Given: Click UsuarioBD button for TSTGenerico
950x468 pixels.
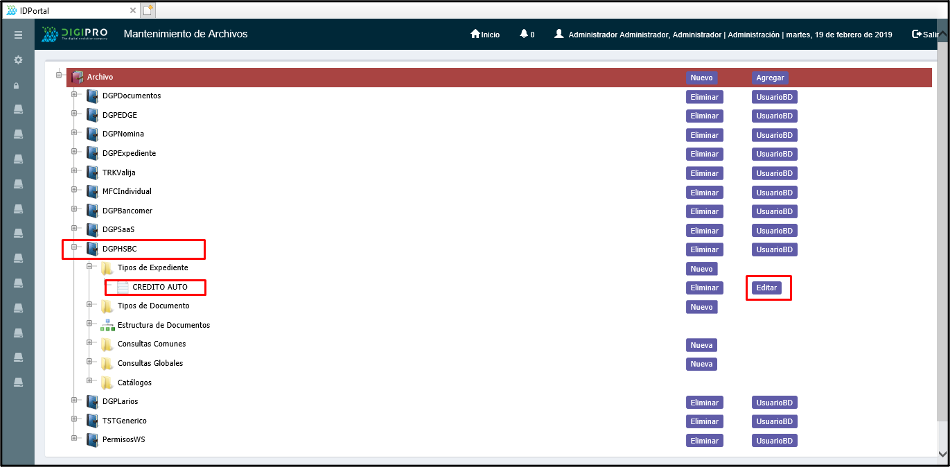Looking at the screenshot, I should (x=774, y=421).
